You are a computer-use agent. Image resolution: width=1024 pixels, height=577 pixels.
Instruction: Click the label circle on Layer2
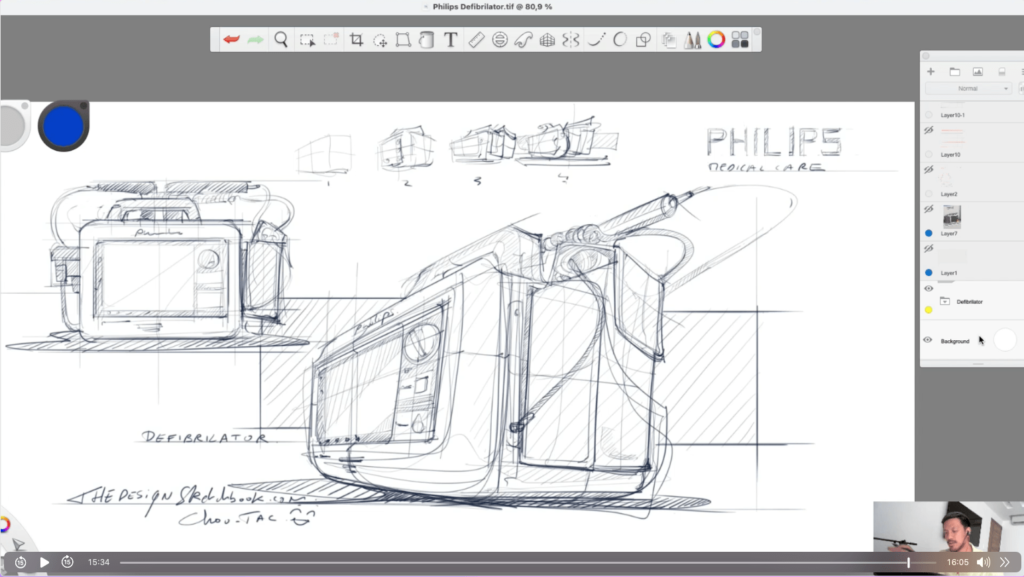click(x=929, y=194)
